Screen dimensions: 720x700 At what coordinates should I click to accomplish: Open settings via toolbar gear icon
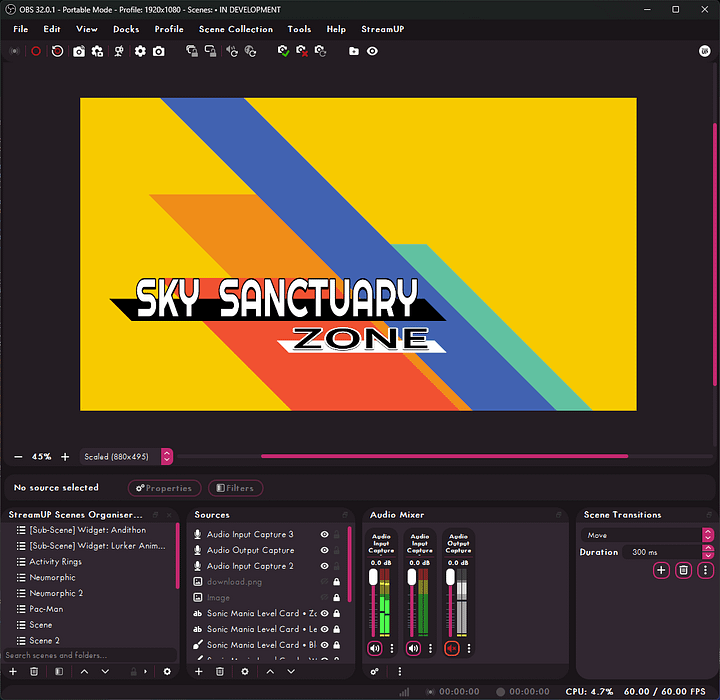(140, 51)
